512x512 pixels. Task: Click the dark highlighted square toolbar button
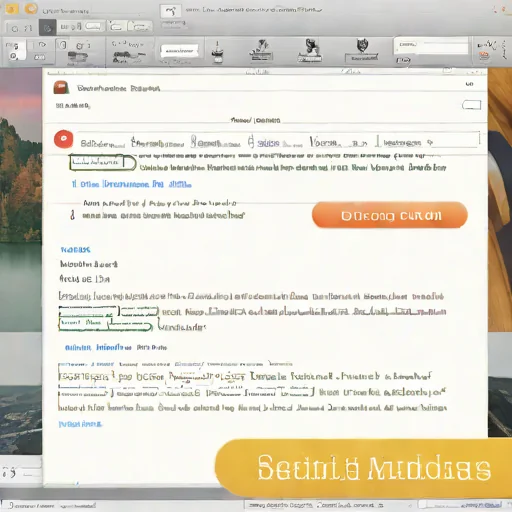click(x=47, y=28)
